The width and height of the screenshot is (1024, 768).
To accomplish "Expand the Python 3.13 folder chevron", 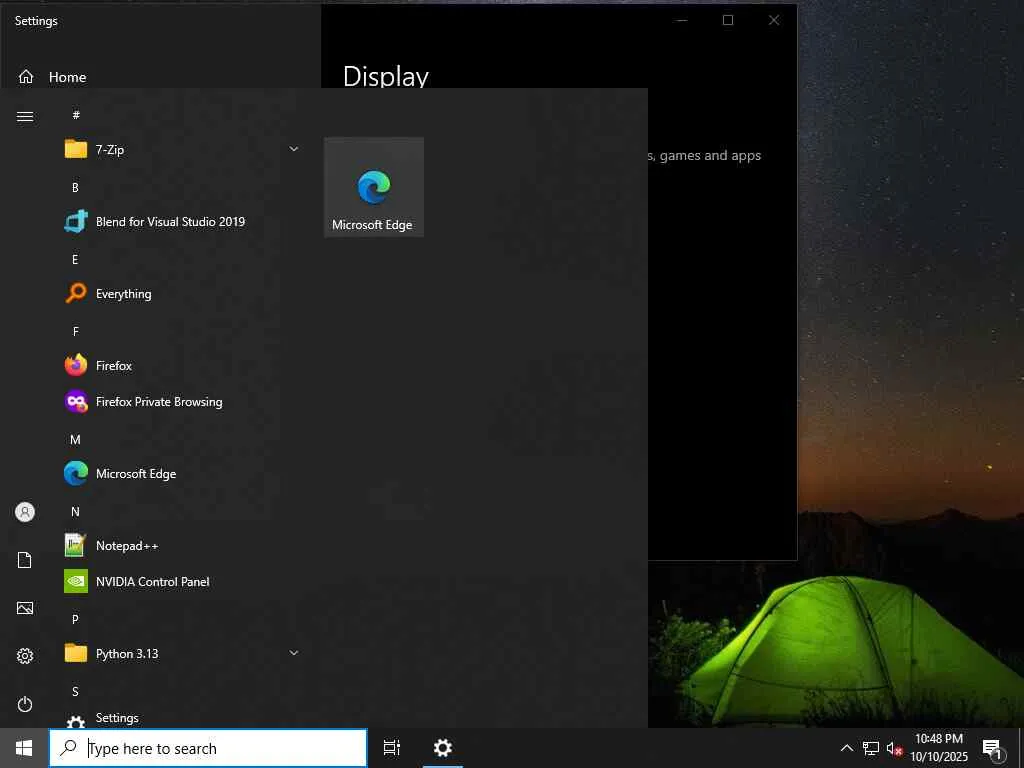I will tap(294, 653).
